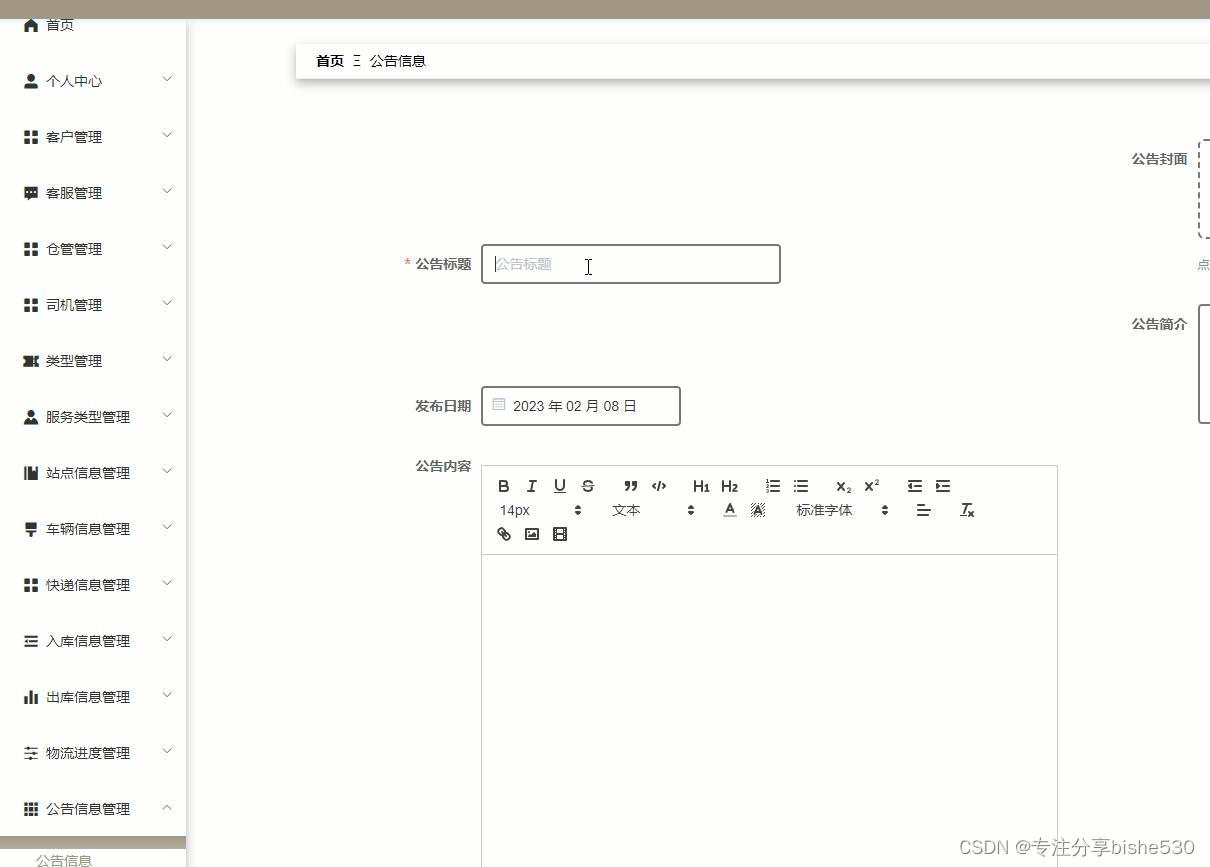
Task: Open the 发布日期 date picker field
Action: tap(581, 406)
